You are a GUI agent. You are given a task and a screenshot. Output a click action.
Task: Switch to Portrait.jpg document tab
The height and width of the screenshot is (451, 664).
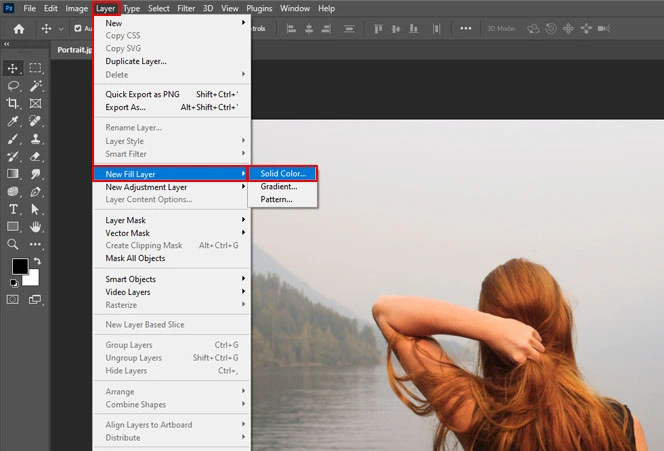click(x=74, y=50)
